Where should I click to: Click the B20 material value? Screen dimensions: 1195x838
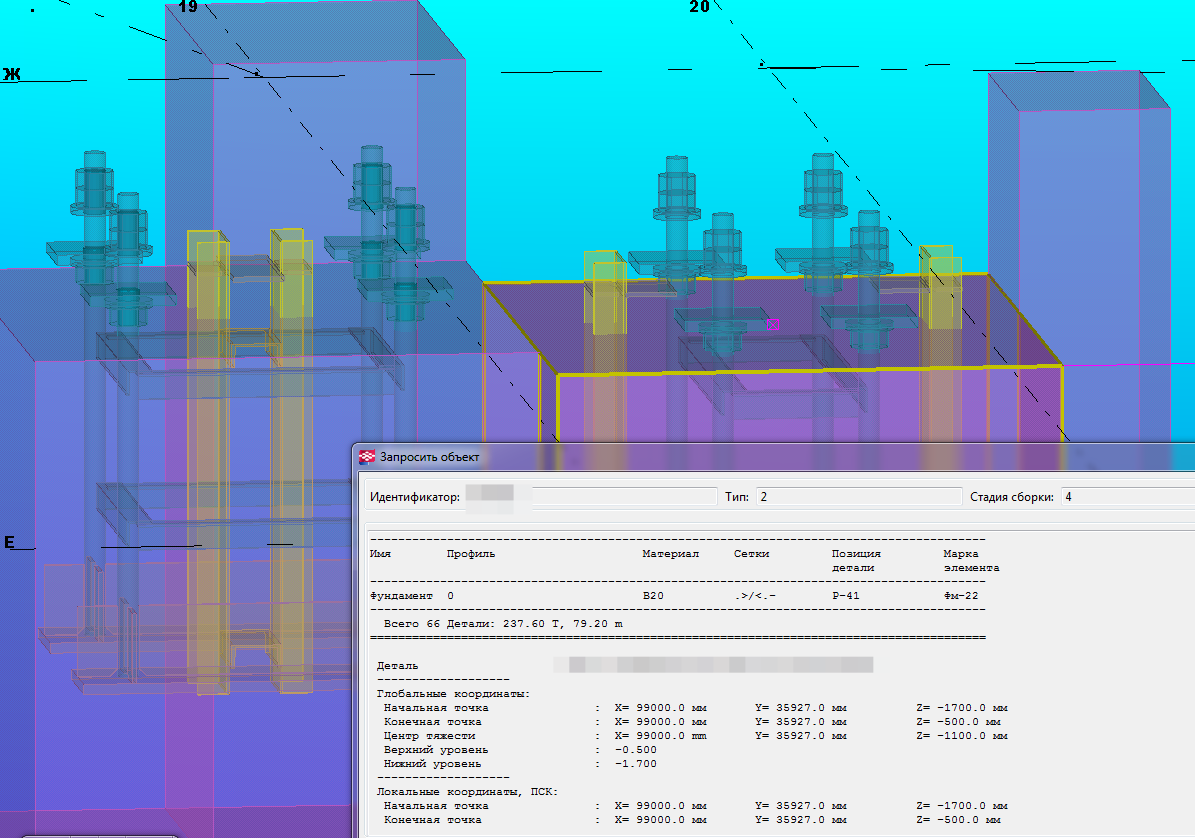(653, 595)
